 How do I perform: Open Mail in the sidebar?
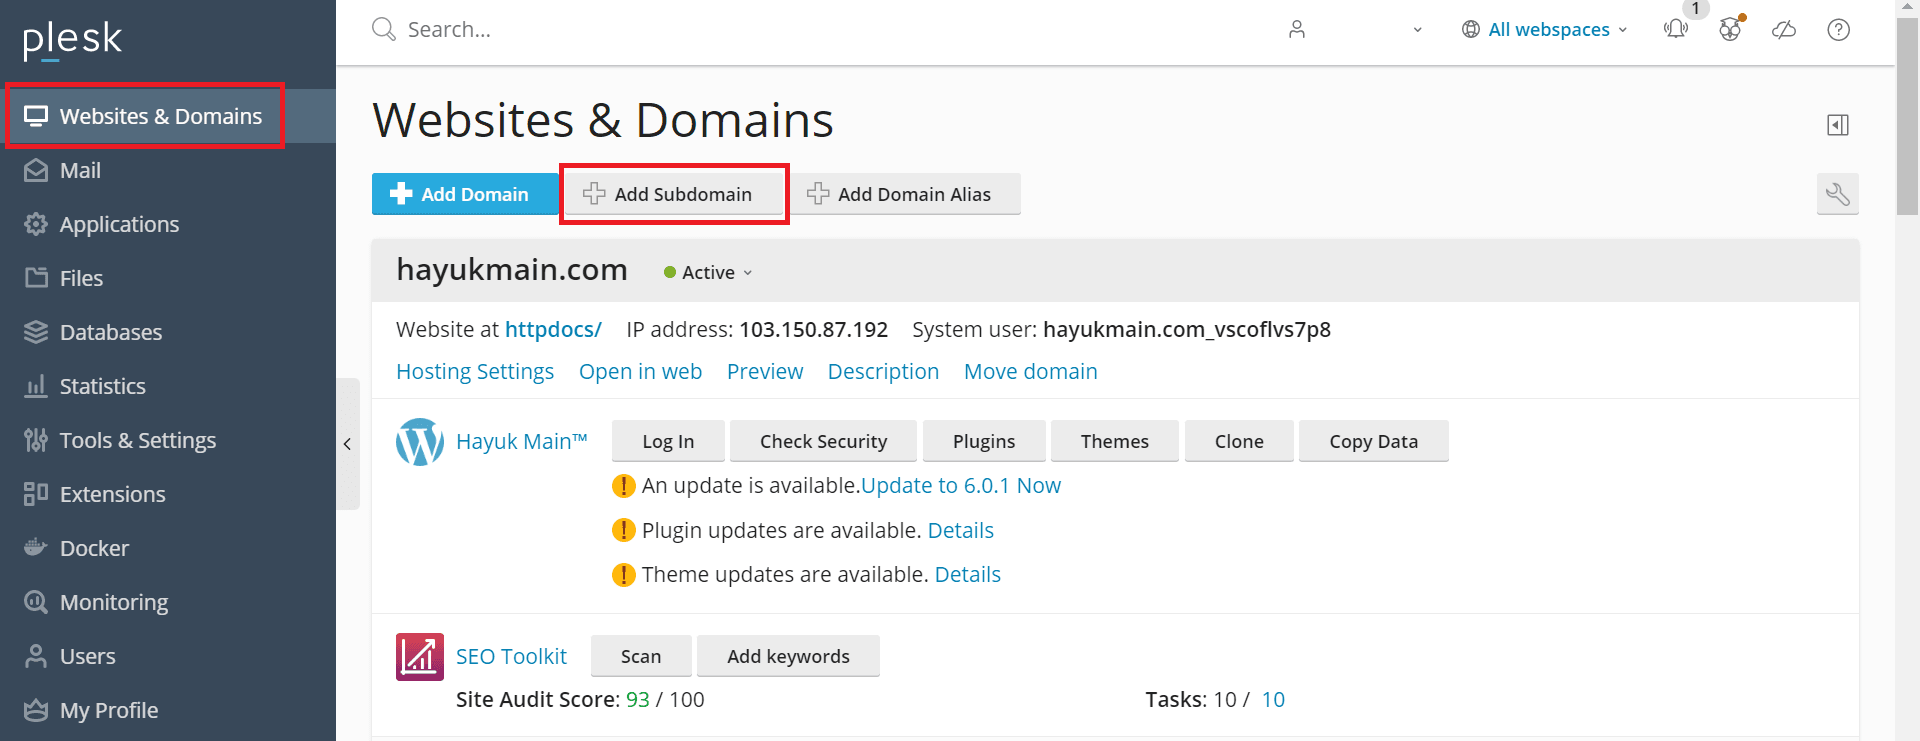click(x=80, y=171)
